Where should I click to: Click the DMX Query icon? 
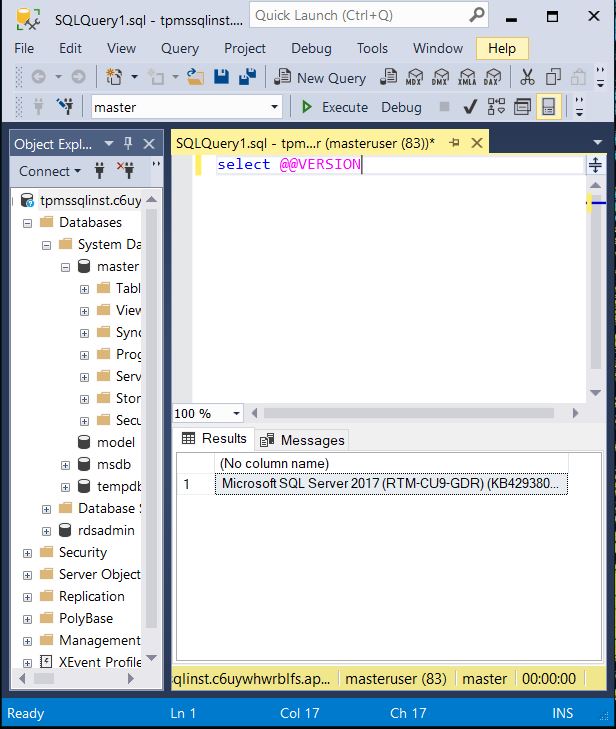click(440, 77)
